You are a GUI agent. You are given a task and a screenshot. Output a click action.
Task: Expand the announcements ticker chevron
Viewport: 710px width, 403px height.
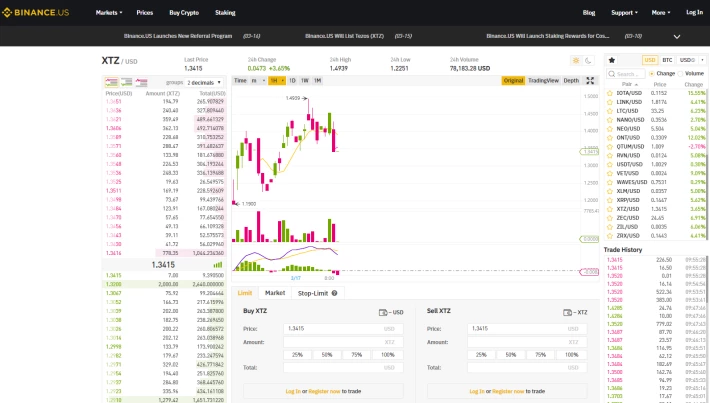(x=677, y=37)
